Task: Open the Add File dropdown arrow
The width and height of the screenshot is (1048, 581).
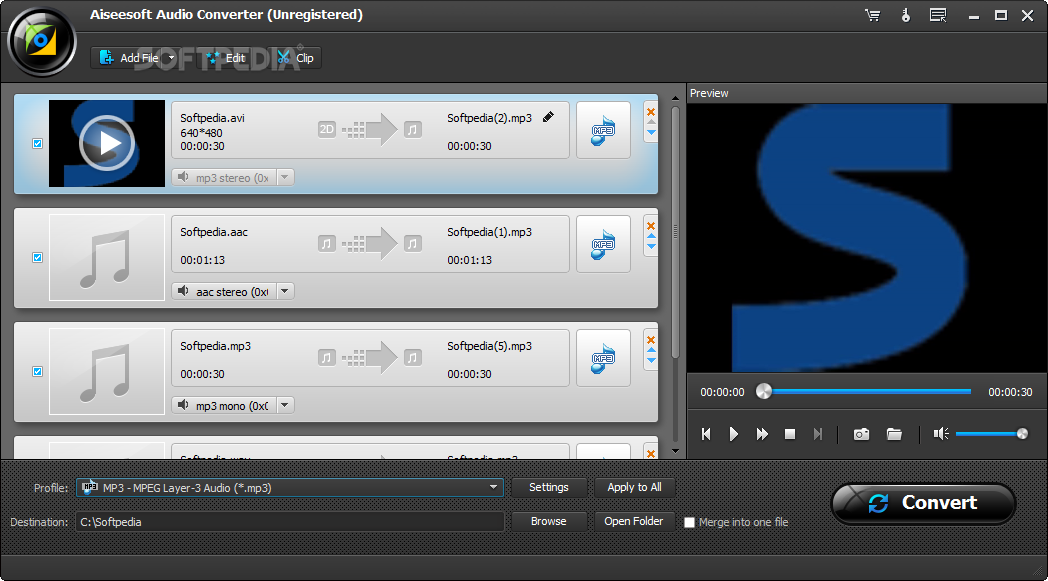Action: pos(171,58)
